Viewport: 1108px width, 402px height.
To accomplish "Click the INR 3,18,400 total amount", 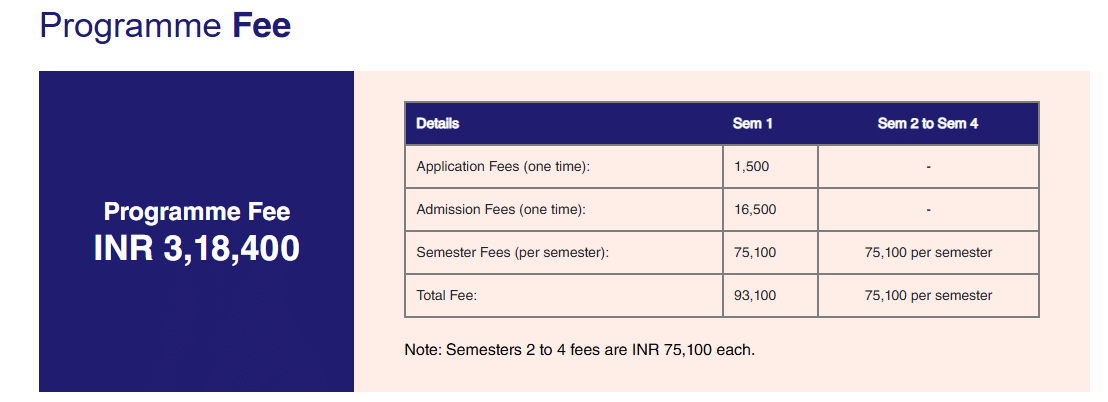I will tap(197, 247).
